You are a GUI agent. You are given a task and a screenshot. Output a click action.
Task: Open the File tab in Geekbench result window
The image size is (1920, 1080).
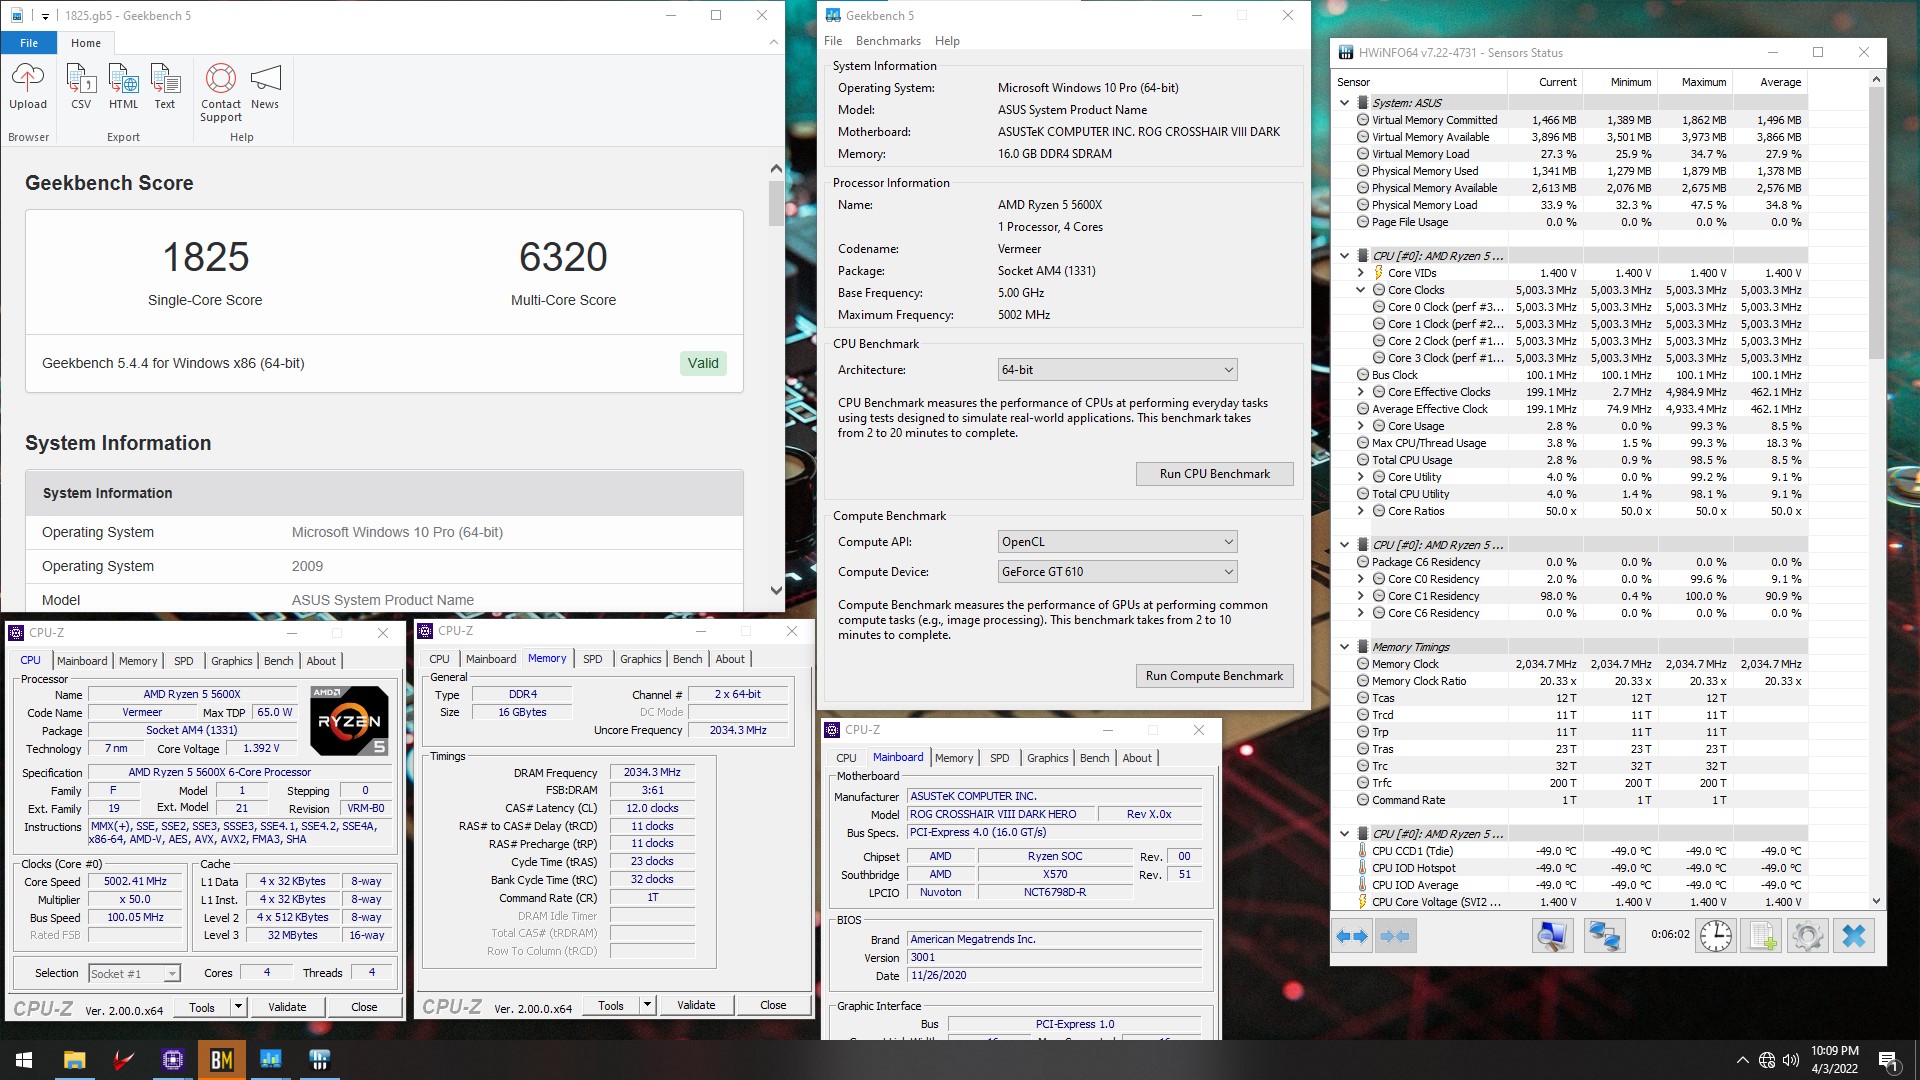point(29,43)
